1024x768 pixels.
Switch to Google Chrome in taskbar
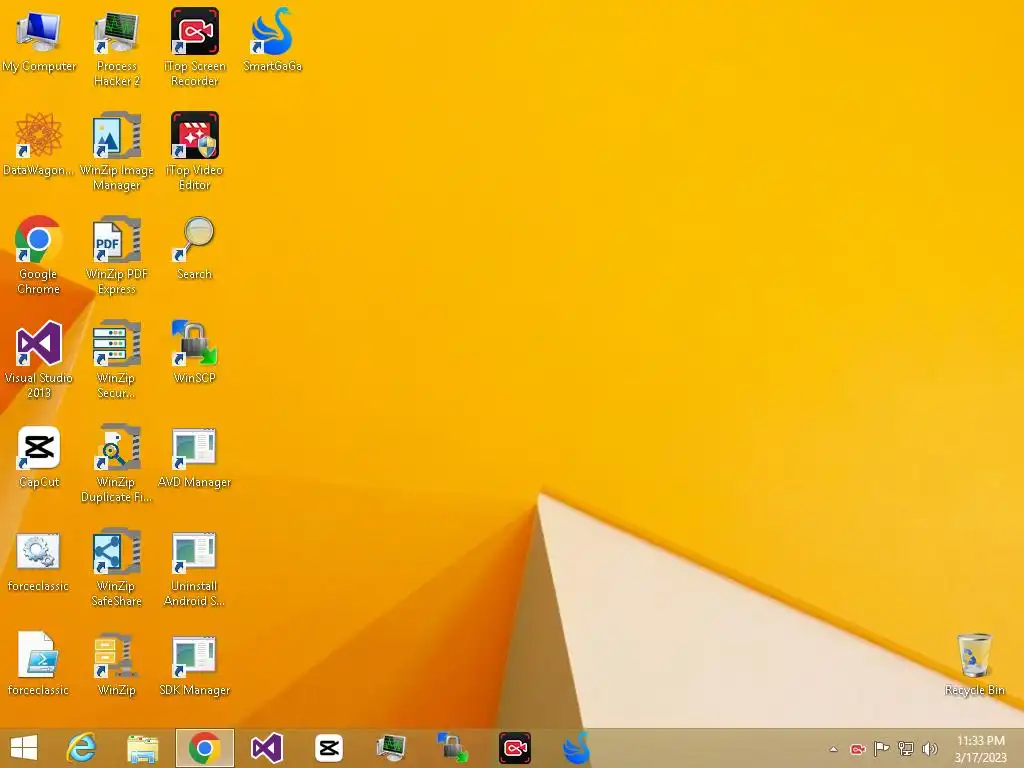coord(204,748)
